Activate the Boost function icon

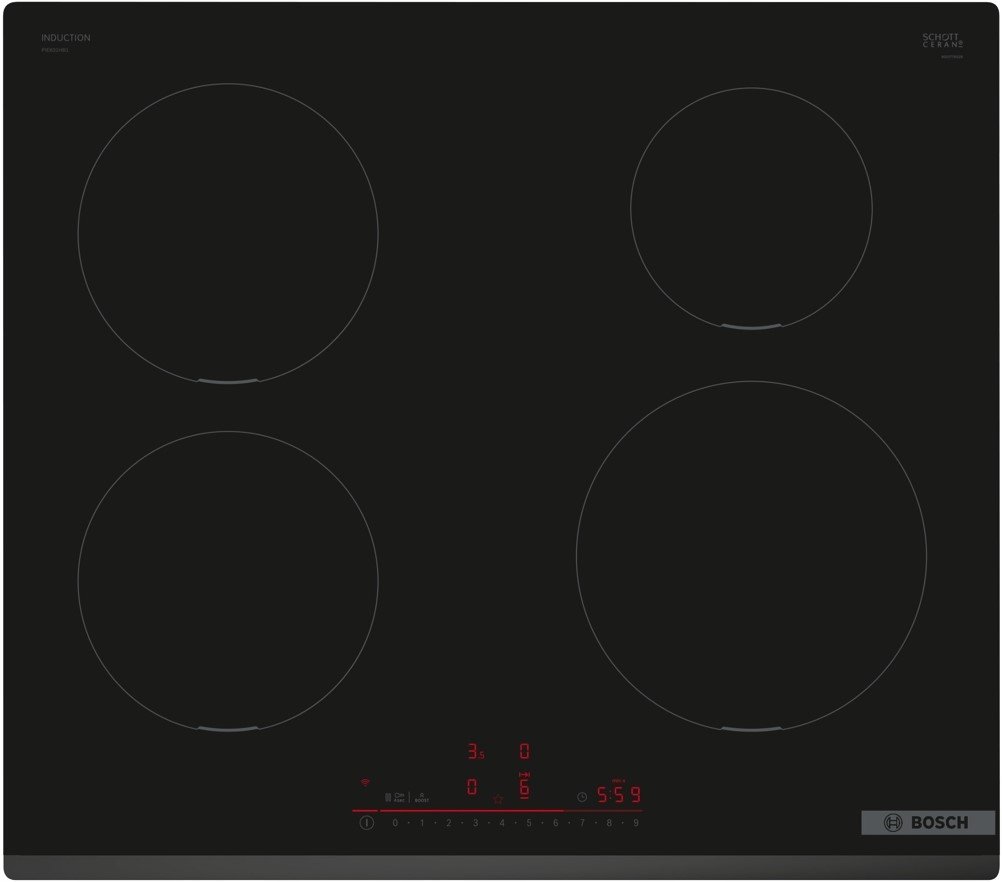pos(422,798)
